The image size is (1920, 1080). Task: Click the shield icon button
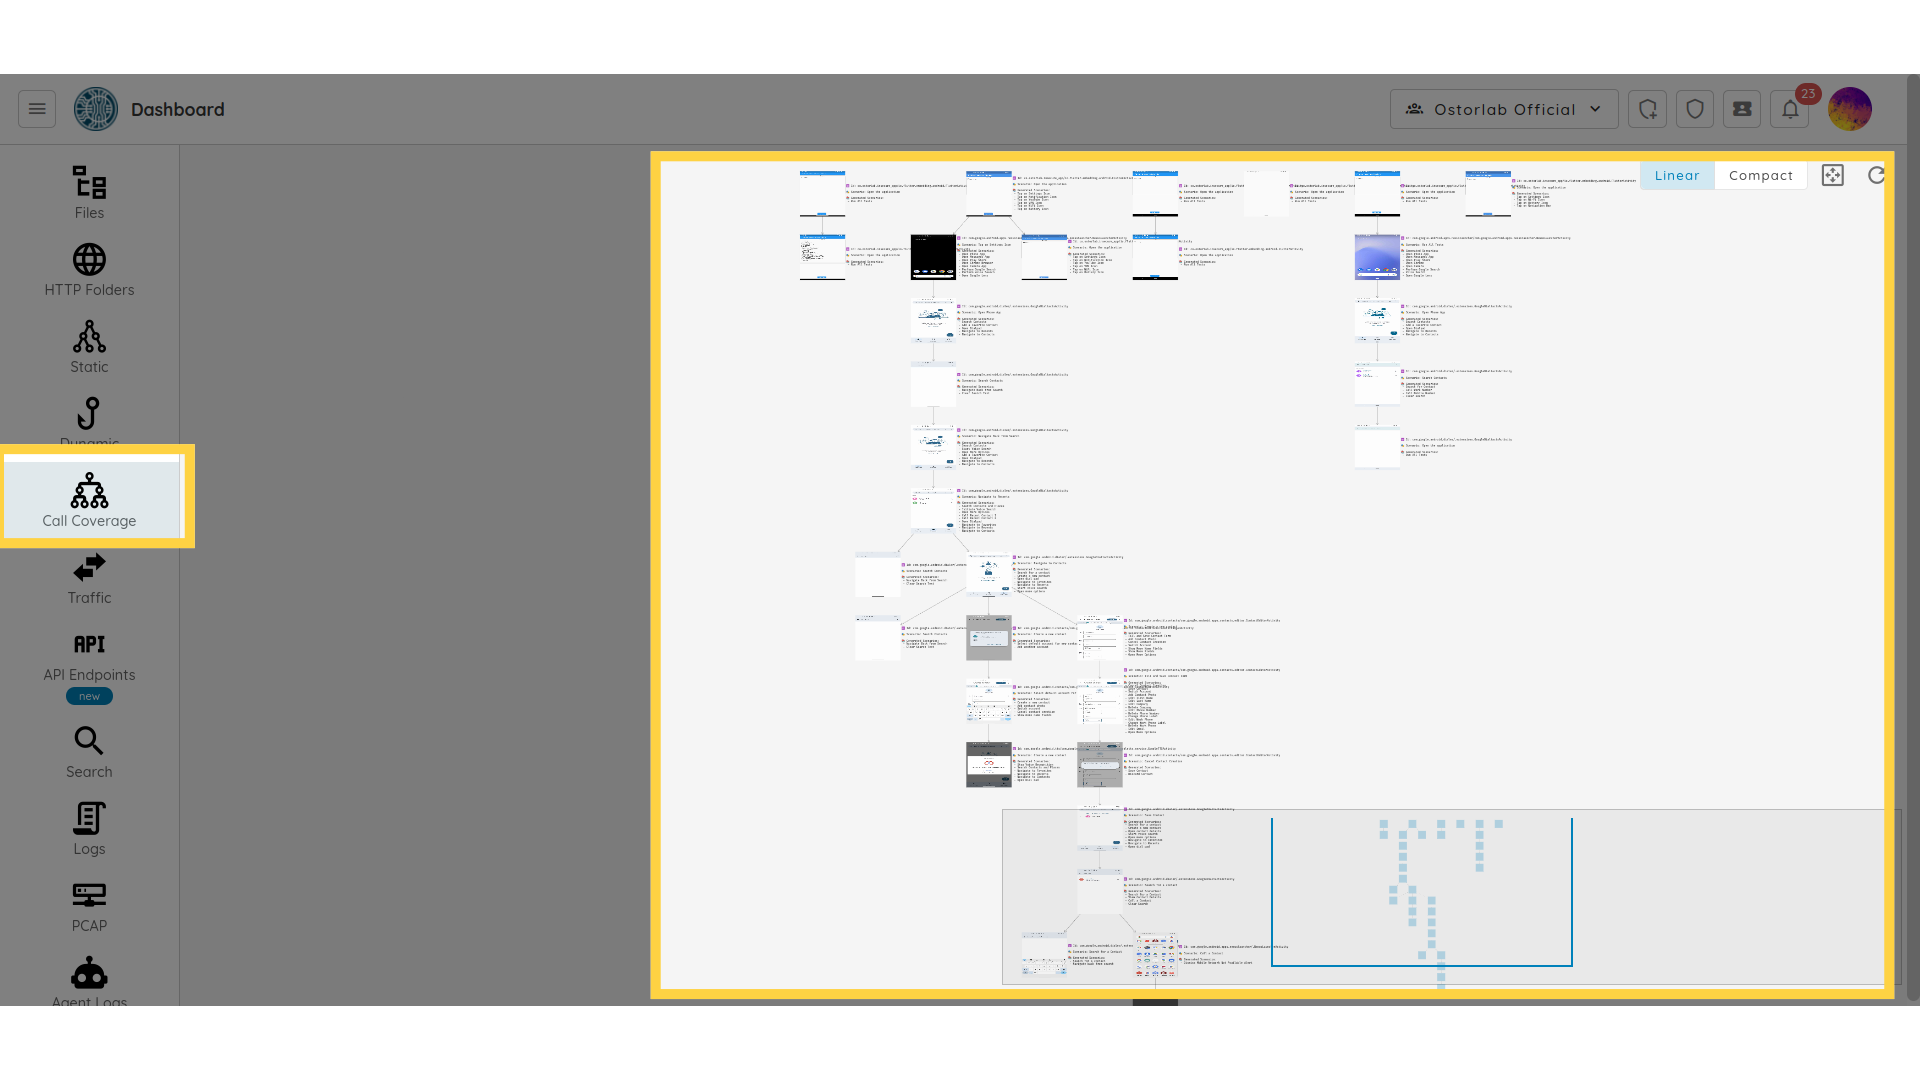tap(1695, 109)
